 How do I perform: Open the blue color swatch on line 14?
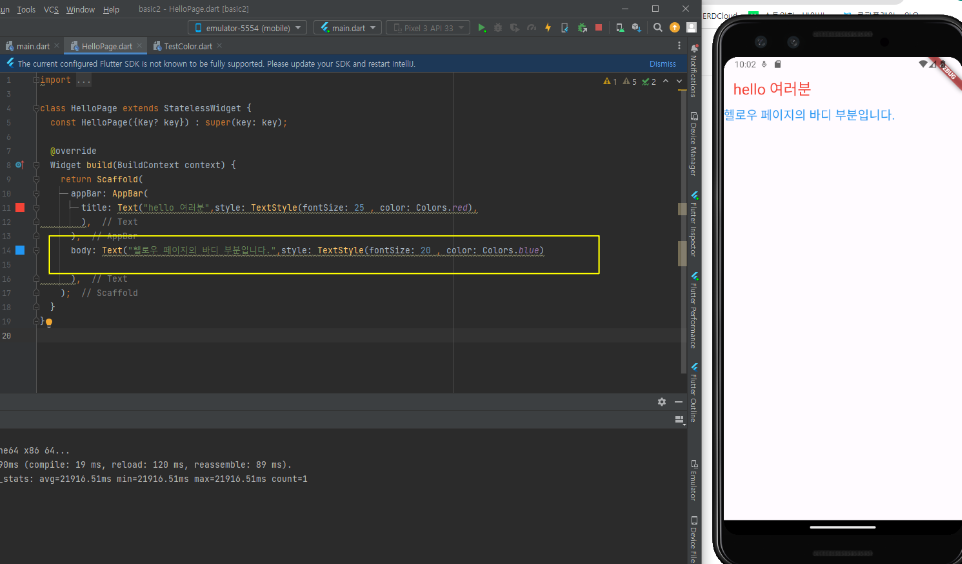click(x=20, y=250)
